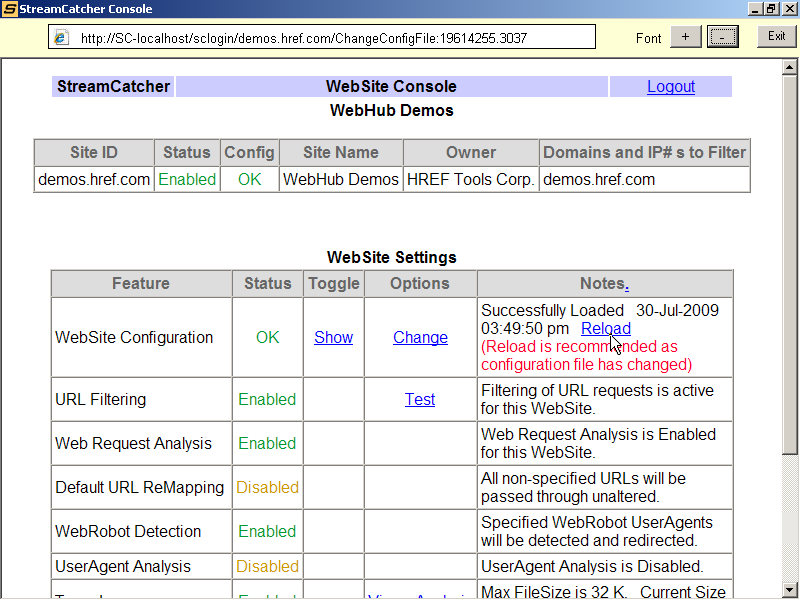The image size is (800, 600).
Task: Click the 'WebSite Settings' heading
Action: [x=392, y=257]
